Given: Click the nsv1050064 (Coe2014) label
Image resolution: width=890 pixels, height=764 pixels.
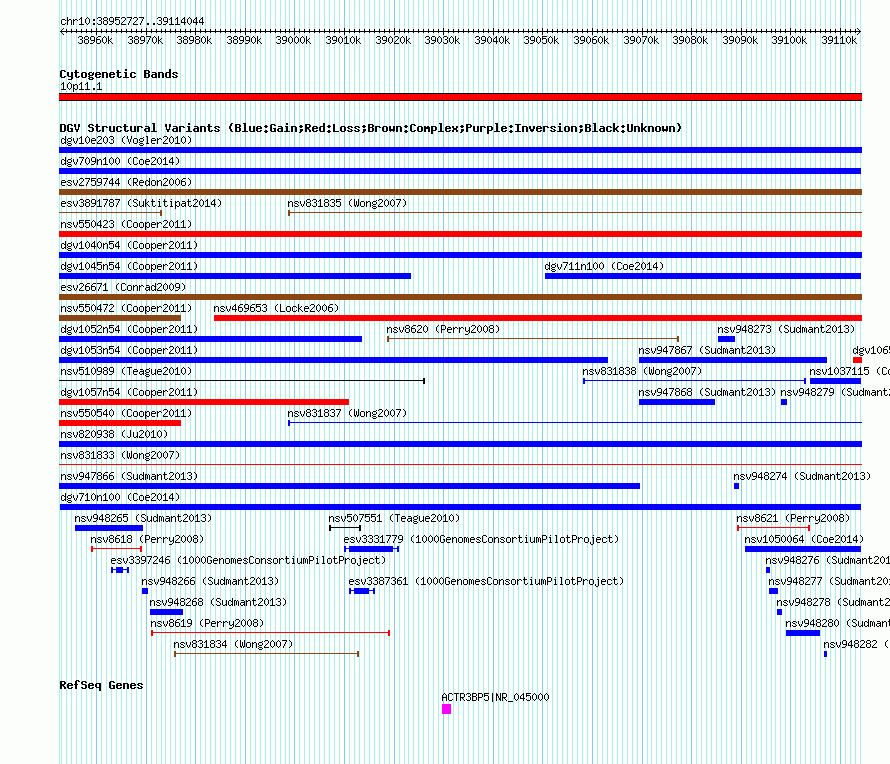Looking at the screenshot, I should (x=804, y=539).
